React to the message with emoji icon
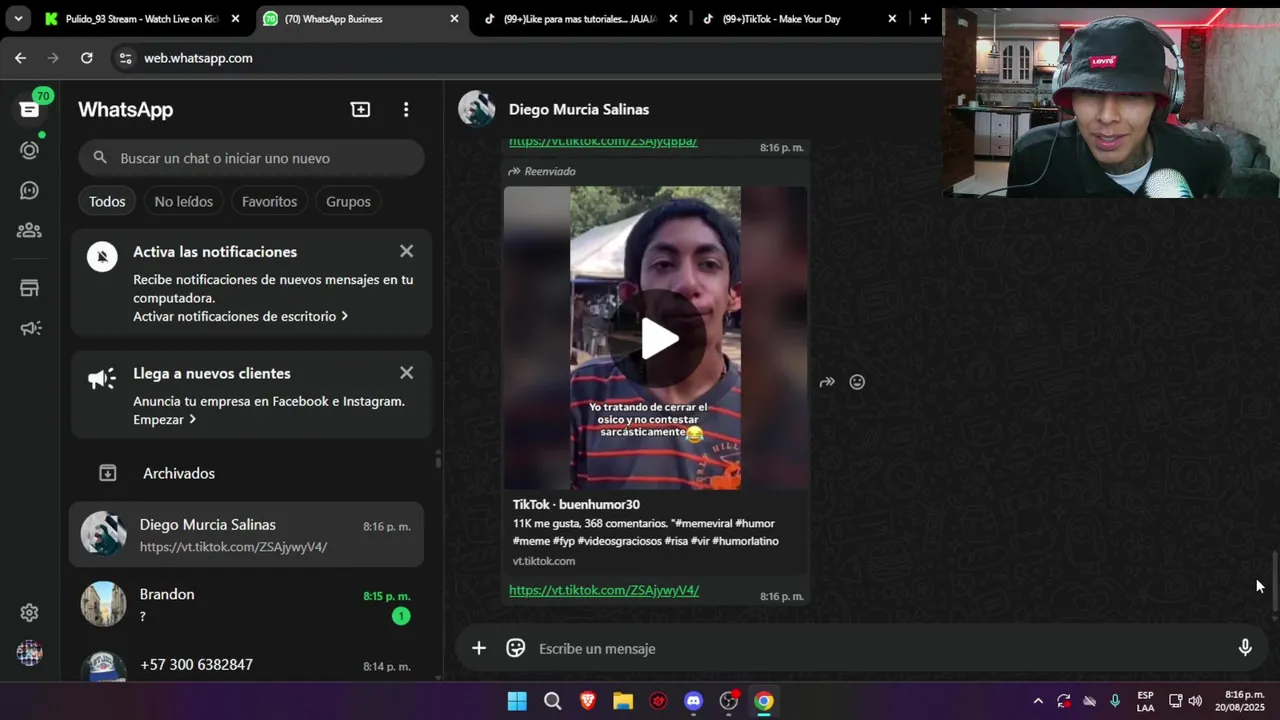Image resolution: width=1280 pixels, height=720 pixels. tap(857, 382)
